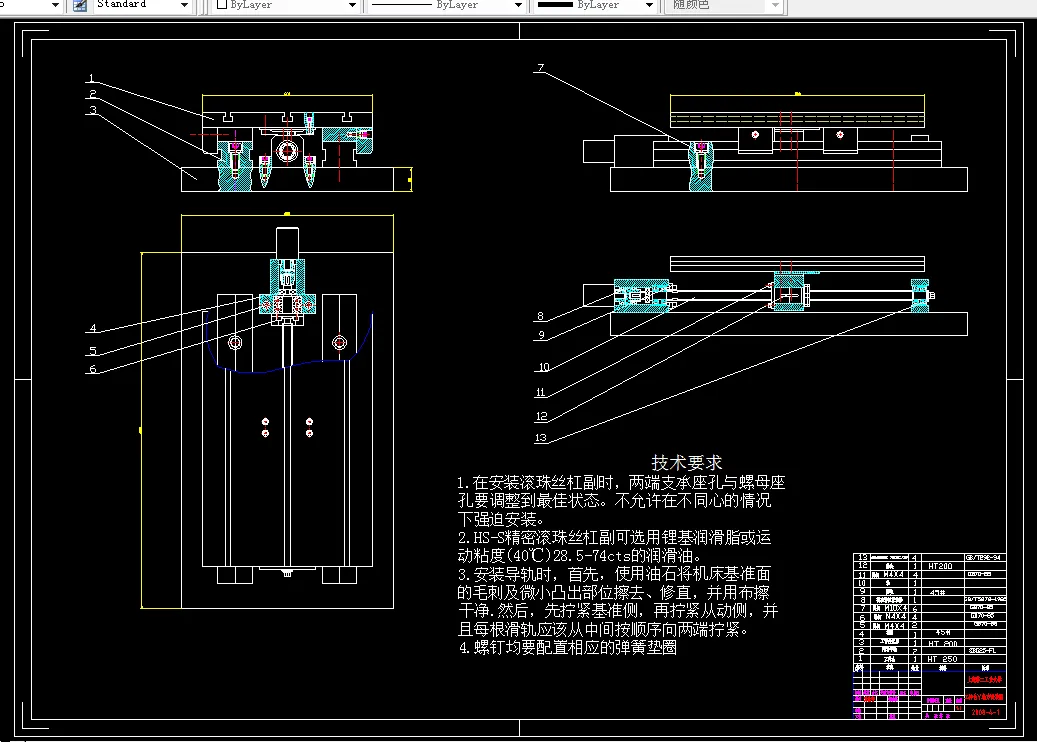Click the text style manager icon beside Standard
The height and width of the screenshot is (742, 1037).
click(77, 6)
